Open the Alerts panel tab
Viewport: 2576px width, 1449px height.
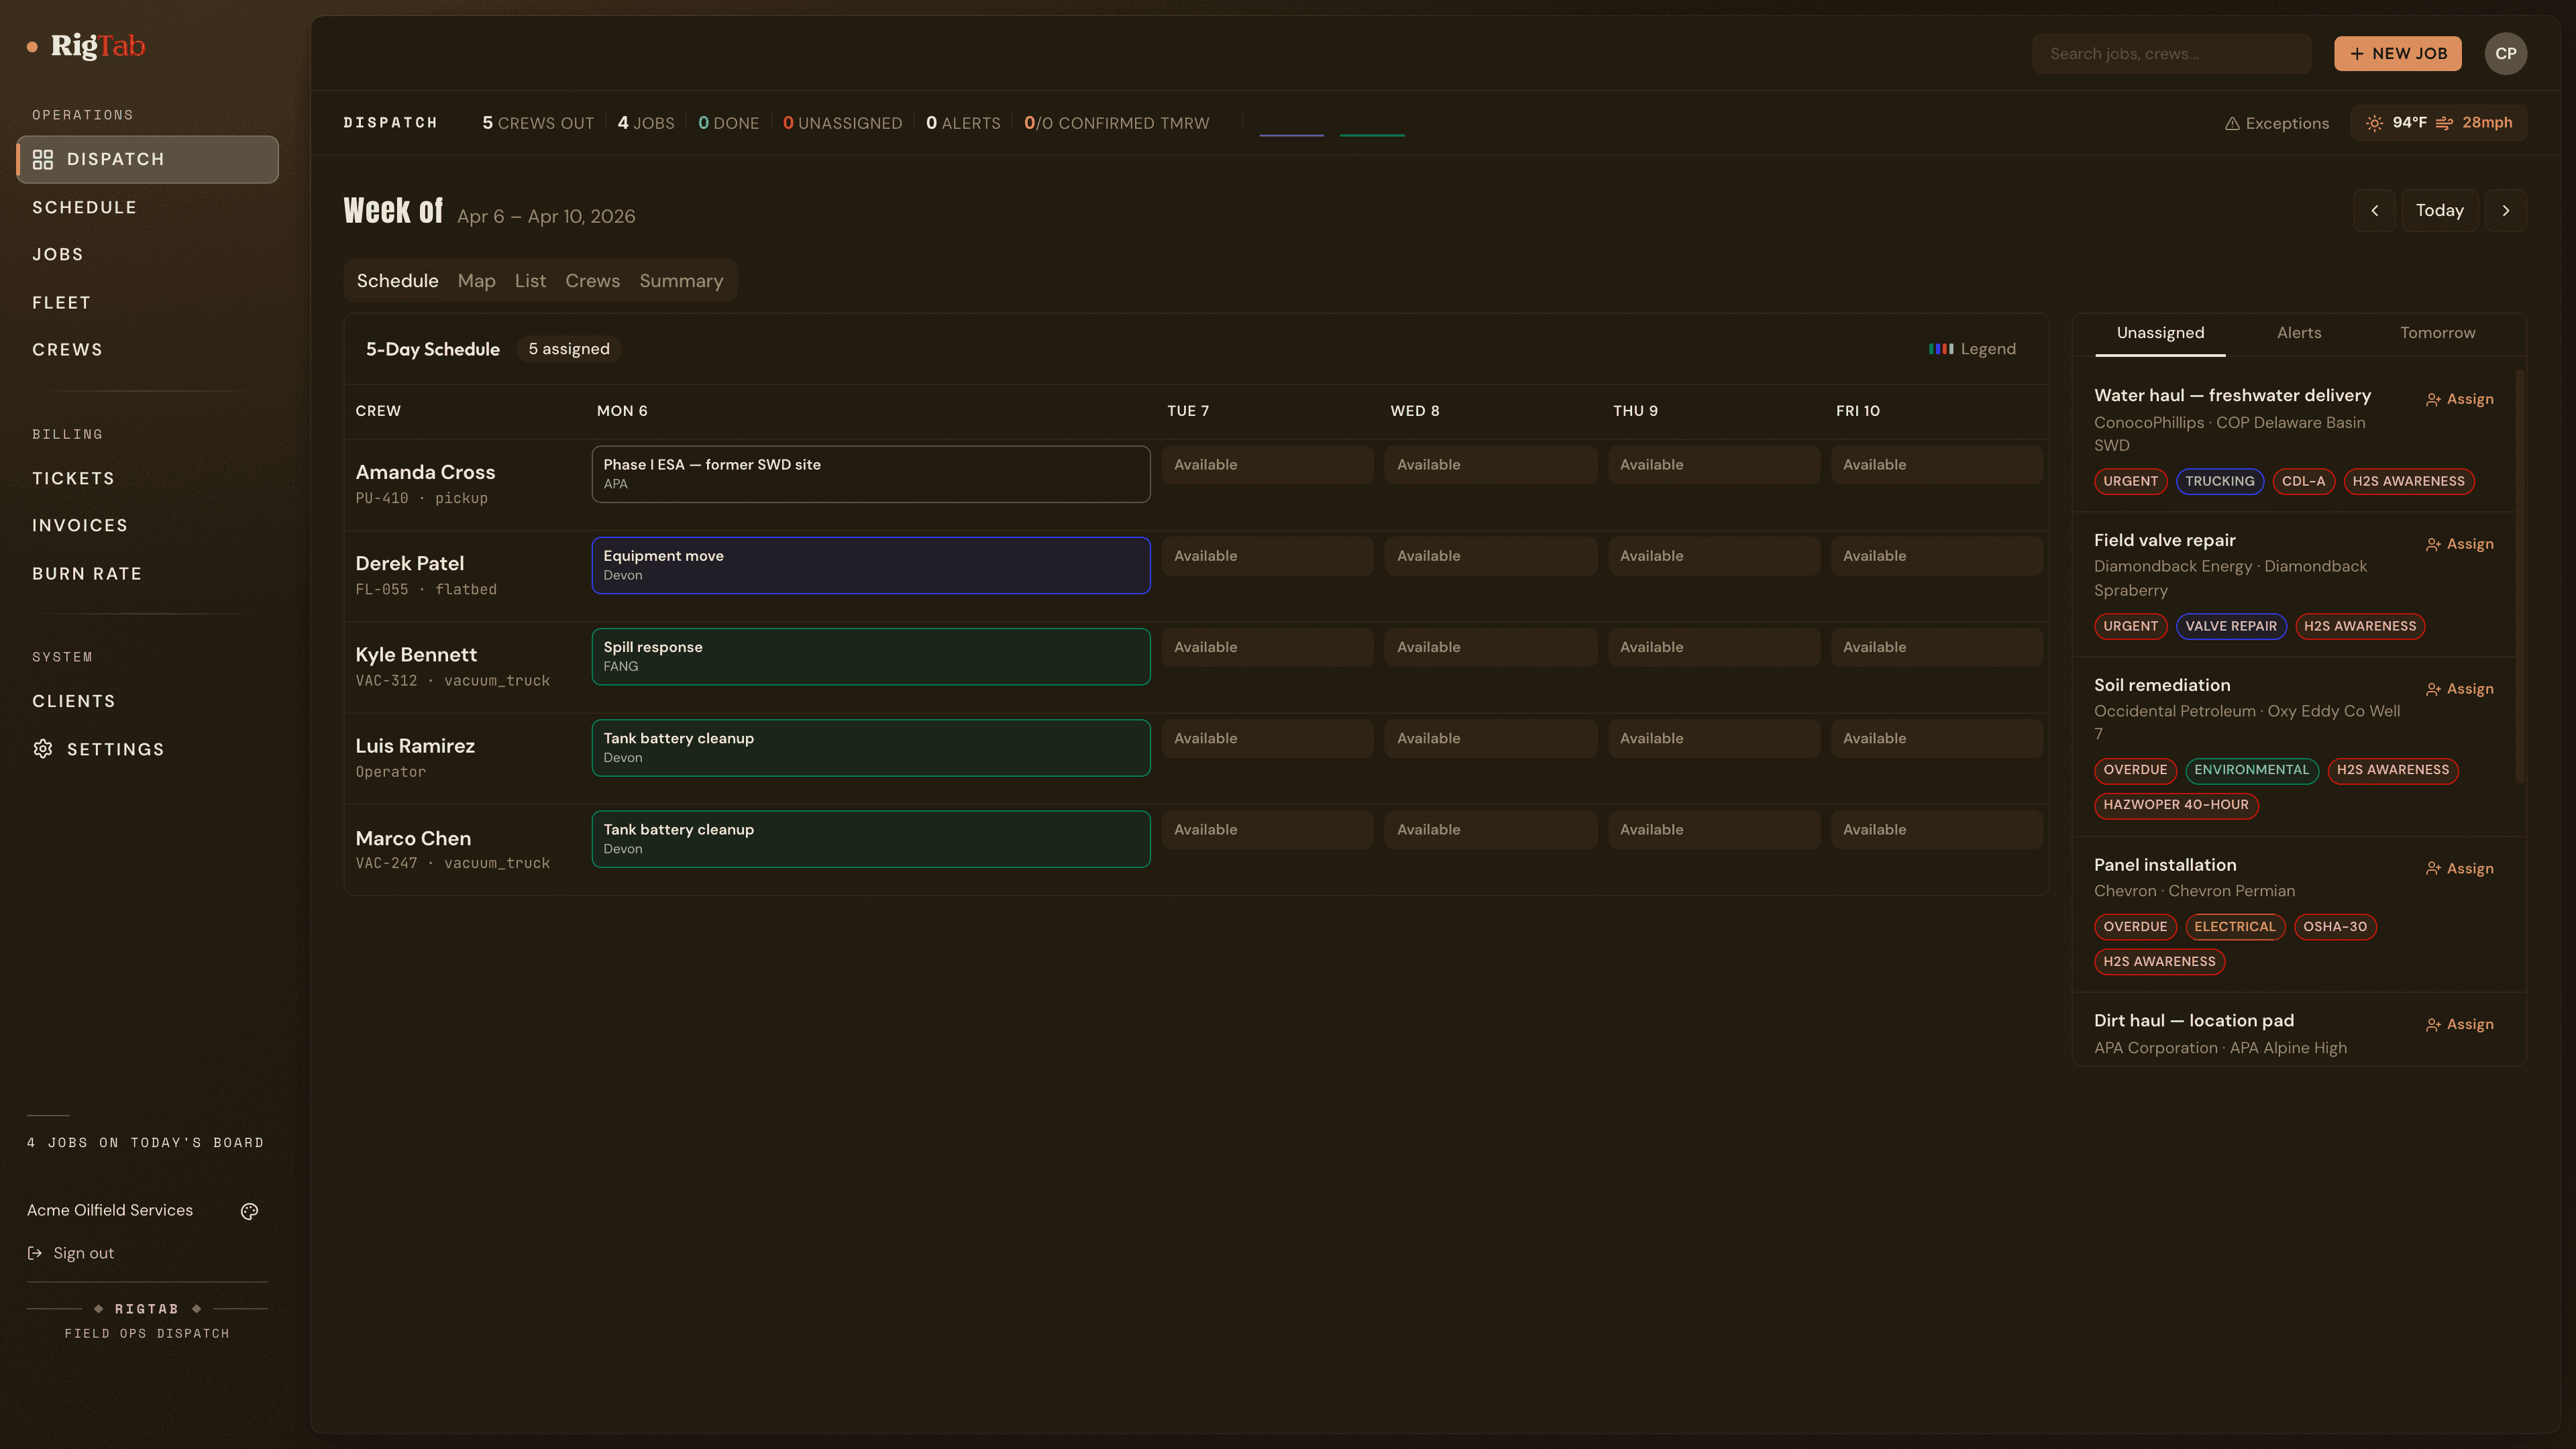pyautogui.click(x=2298, y=333)
